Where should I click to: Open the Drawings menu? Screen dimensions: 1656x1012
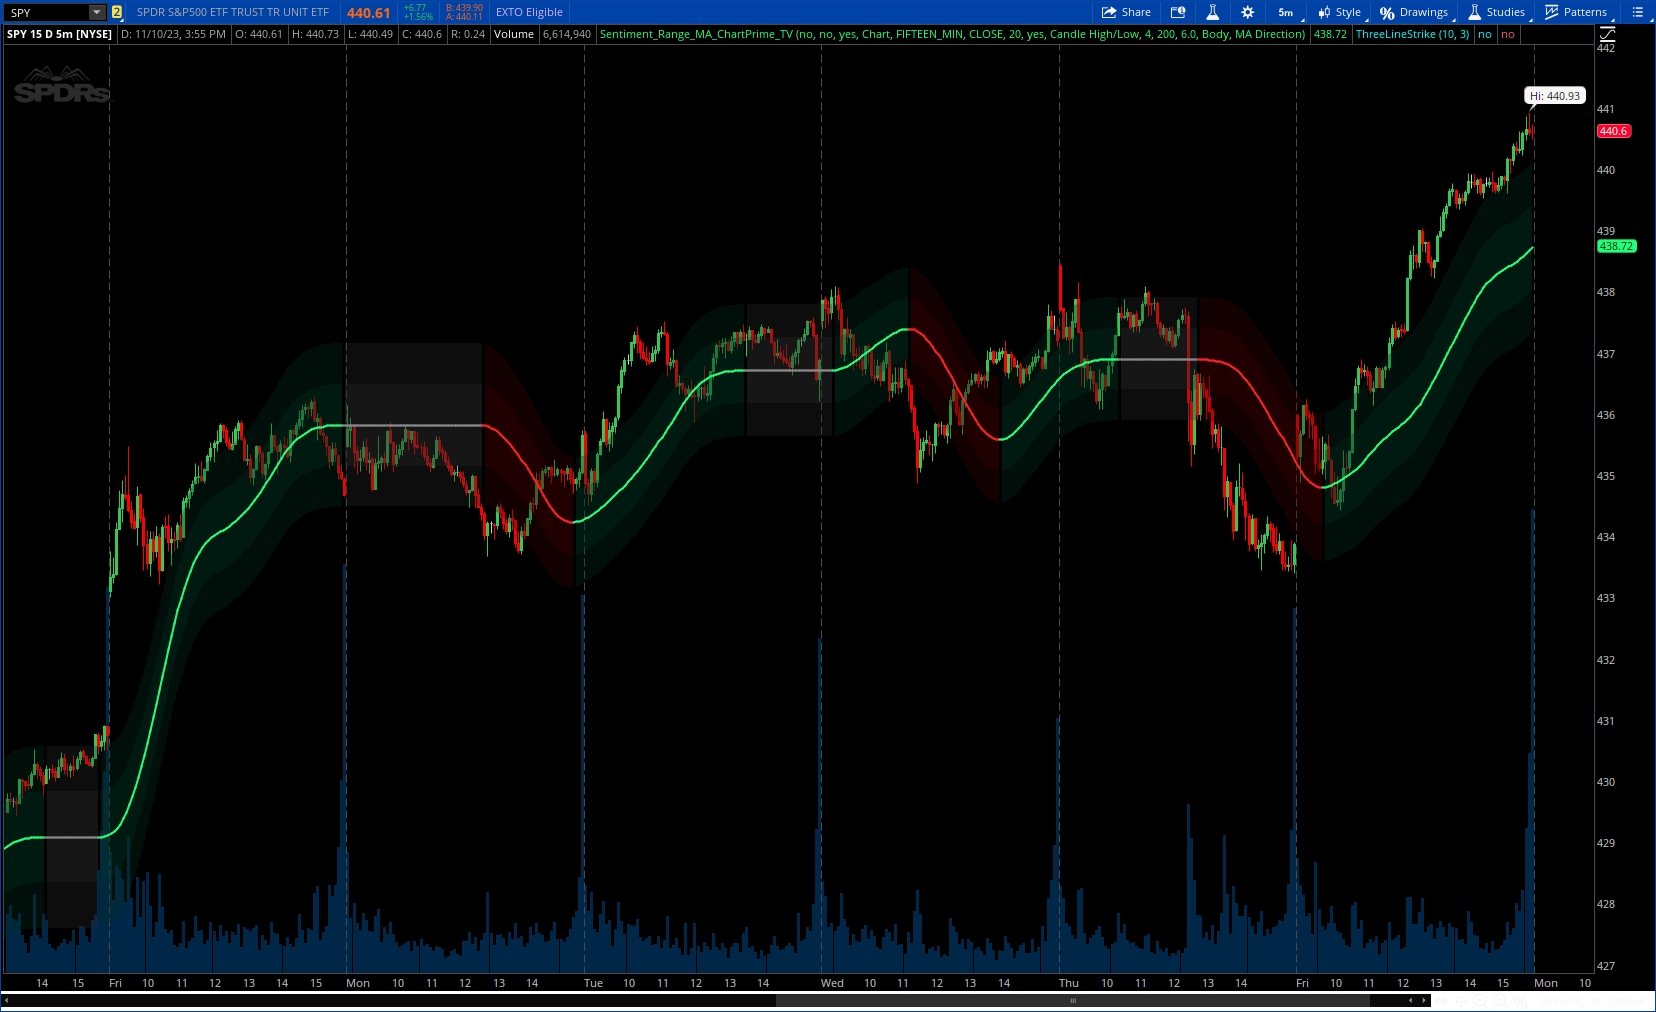1414,12
